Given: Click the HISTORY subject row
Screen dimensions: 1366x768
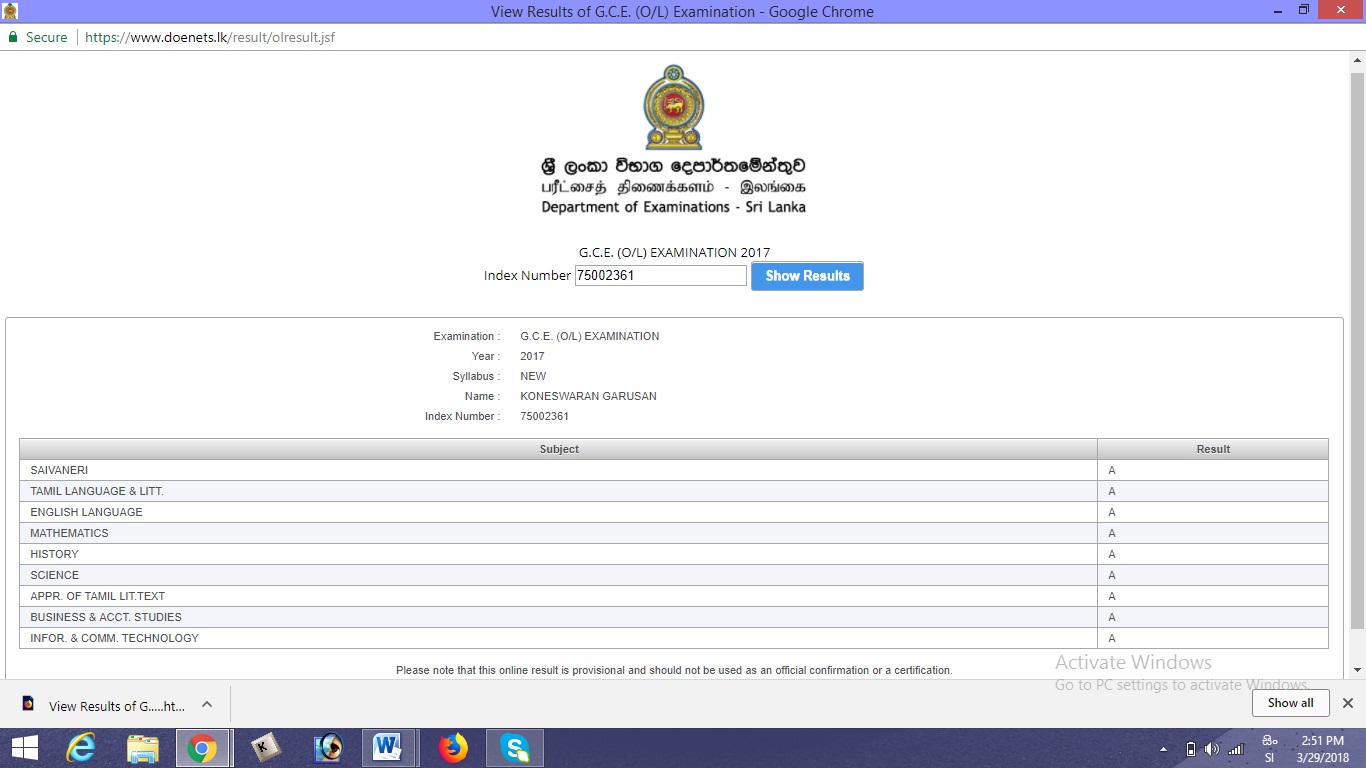Looking at the screenshot, I should [674, 554].
